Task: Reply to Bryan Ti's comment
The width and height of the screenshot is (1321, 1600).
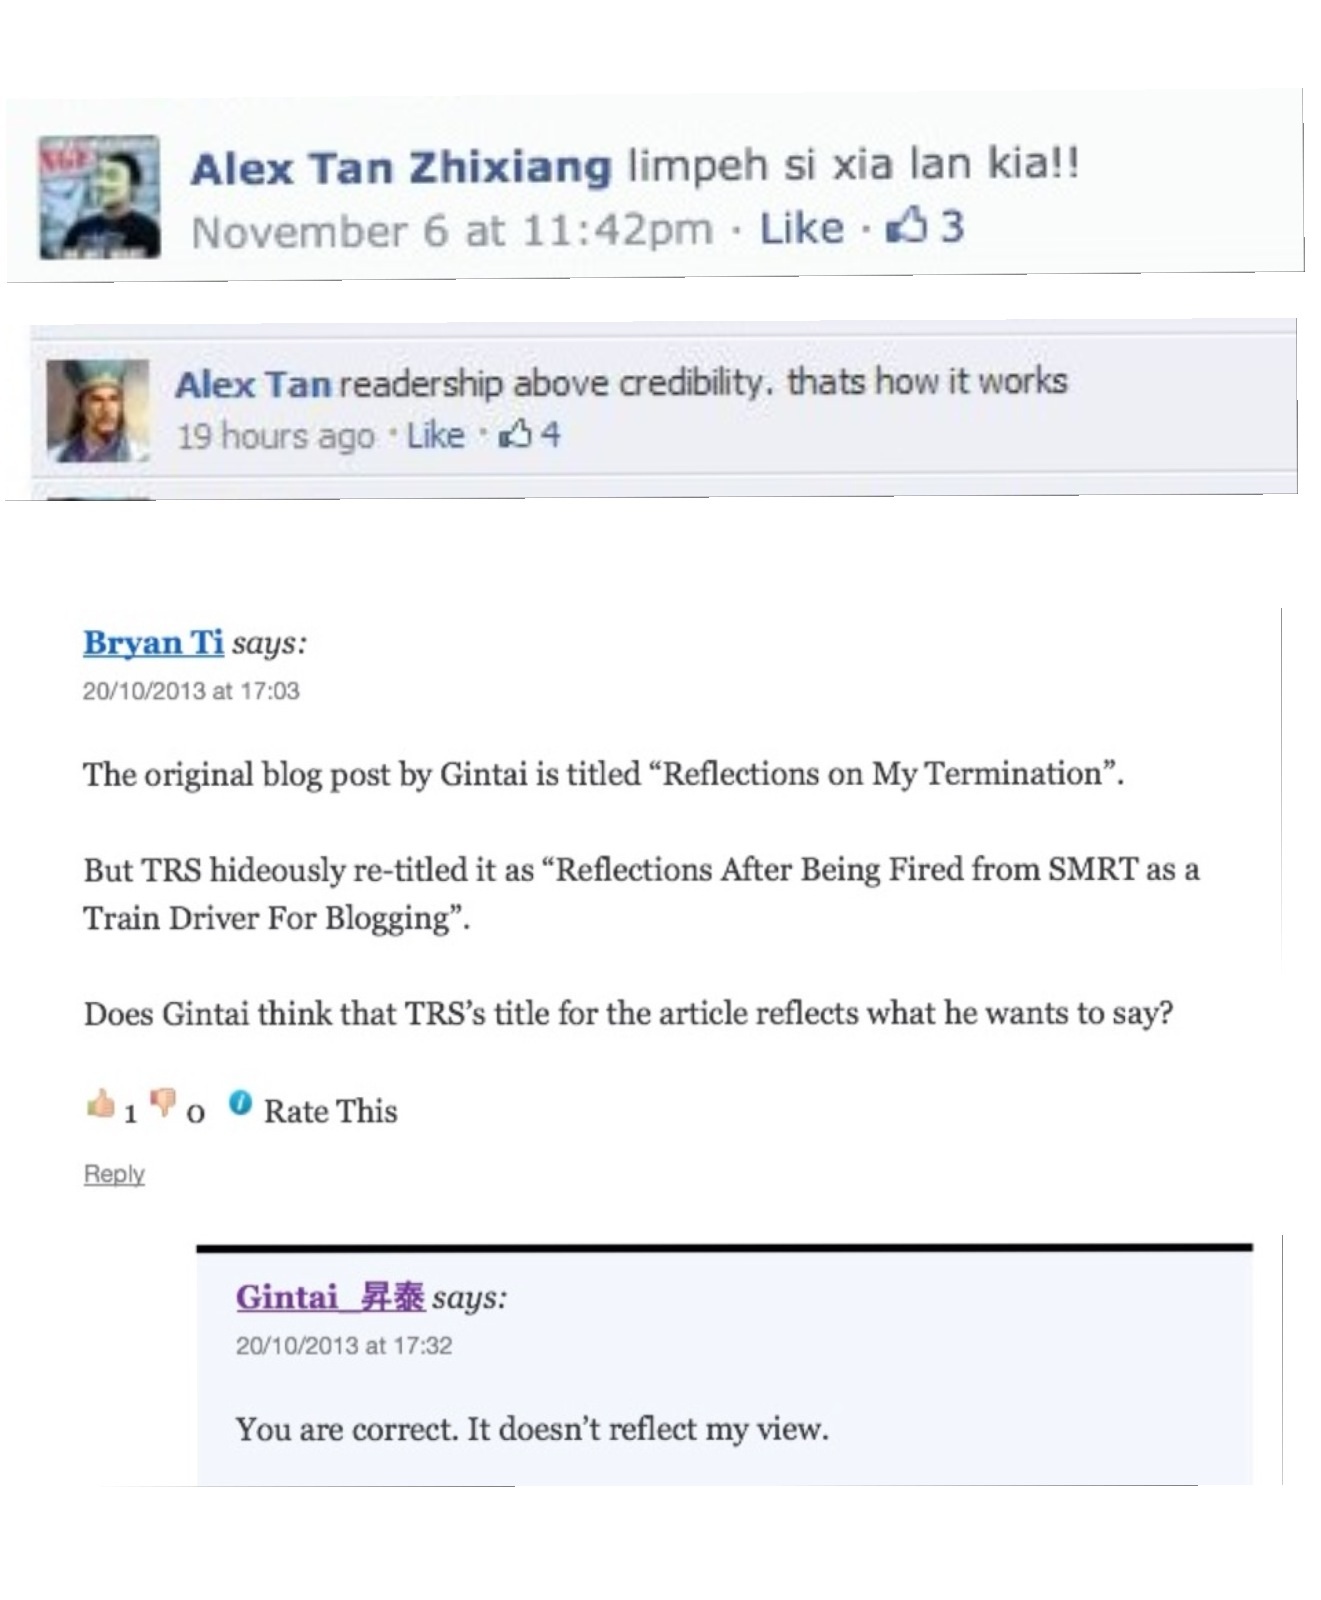Action: [114, 1174]
